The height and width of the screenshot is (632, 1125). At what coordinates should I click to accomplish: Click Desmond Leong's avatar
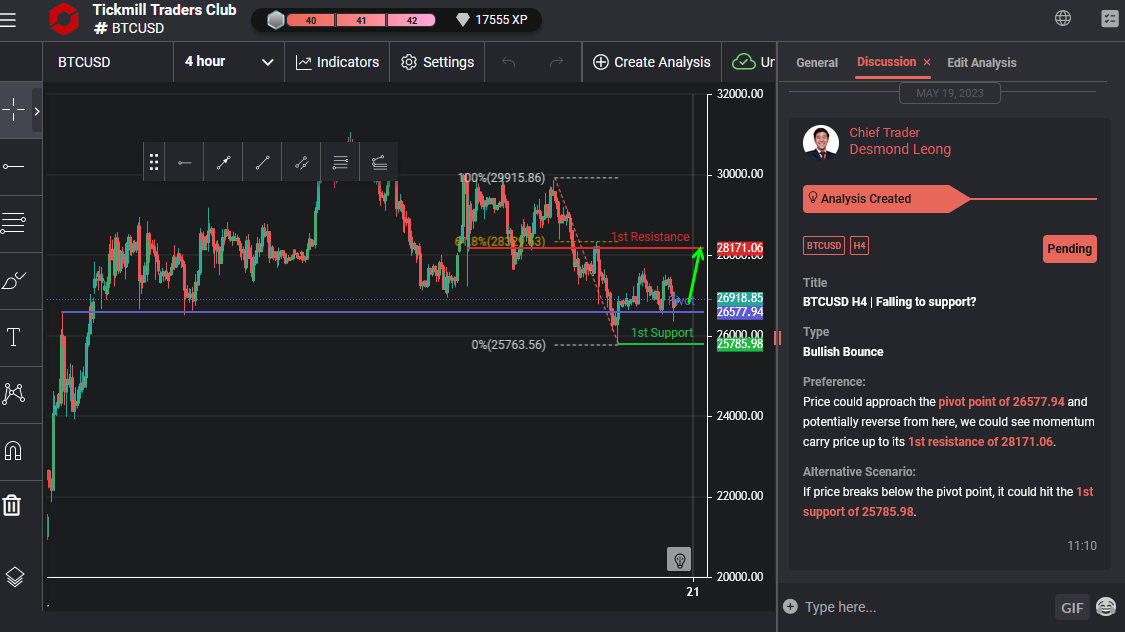tap(821, 142)
